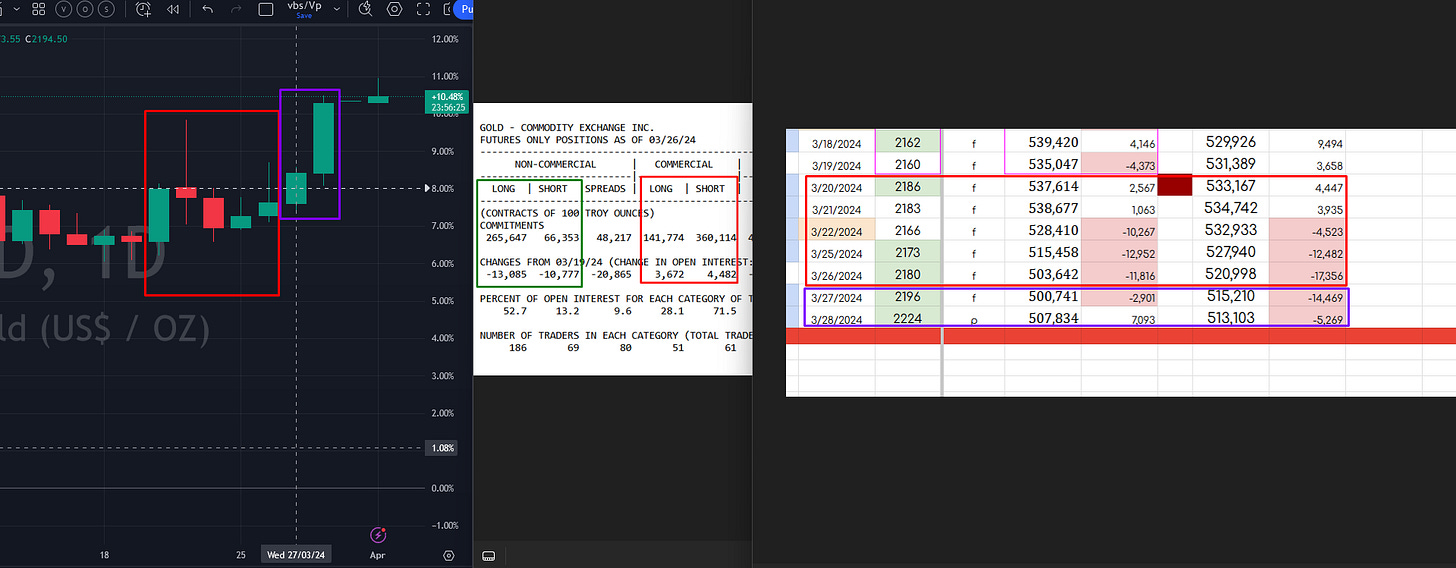This screenshot has height=568, width=1456.
Task: Start bar replay mode
Action: tap(172, 9)
